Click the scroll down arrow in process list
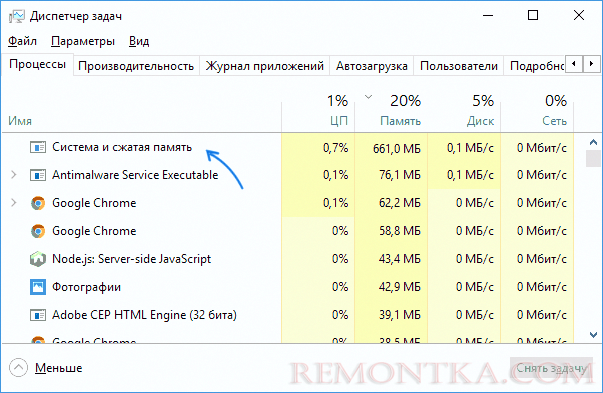 593,335
